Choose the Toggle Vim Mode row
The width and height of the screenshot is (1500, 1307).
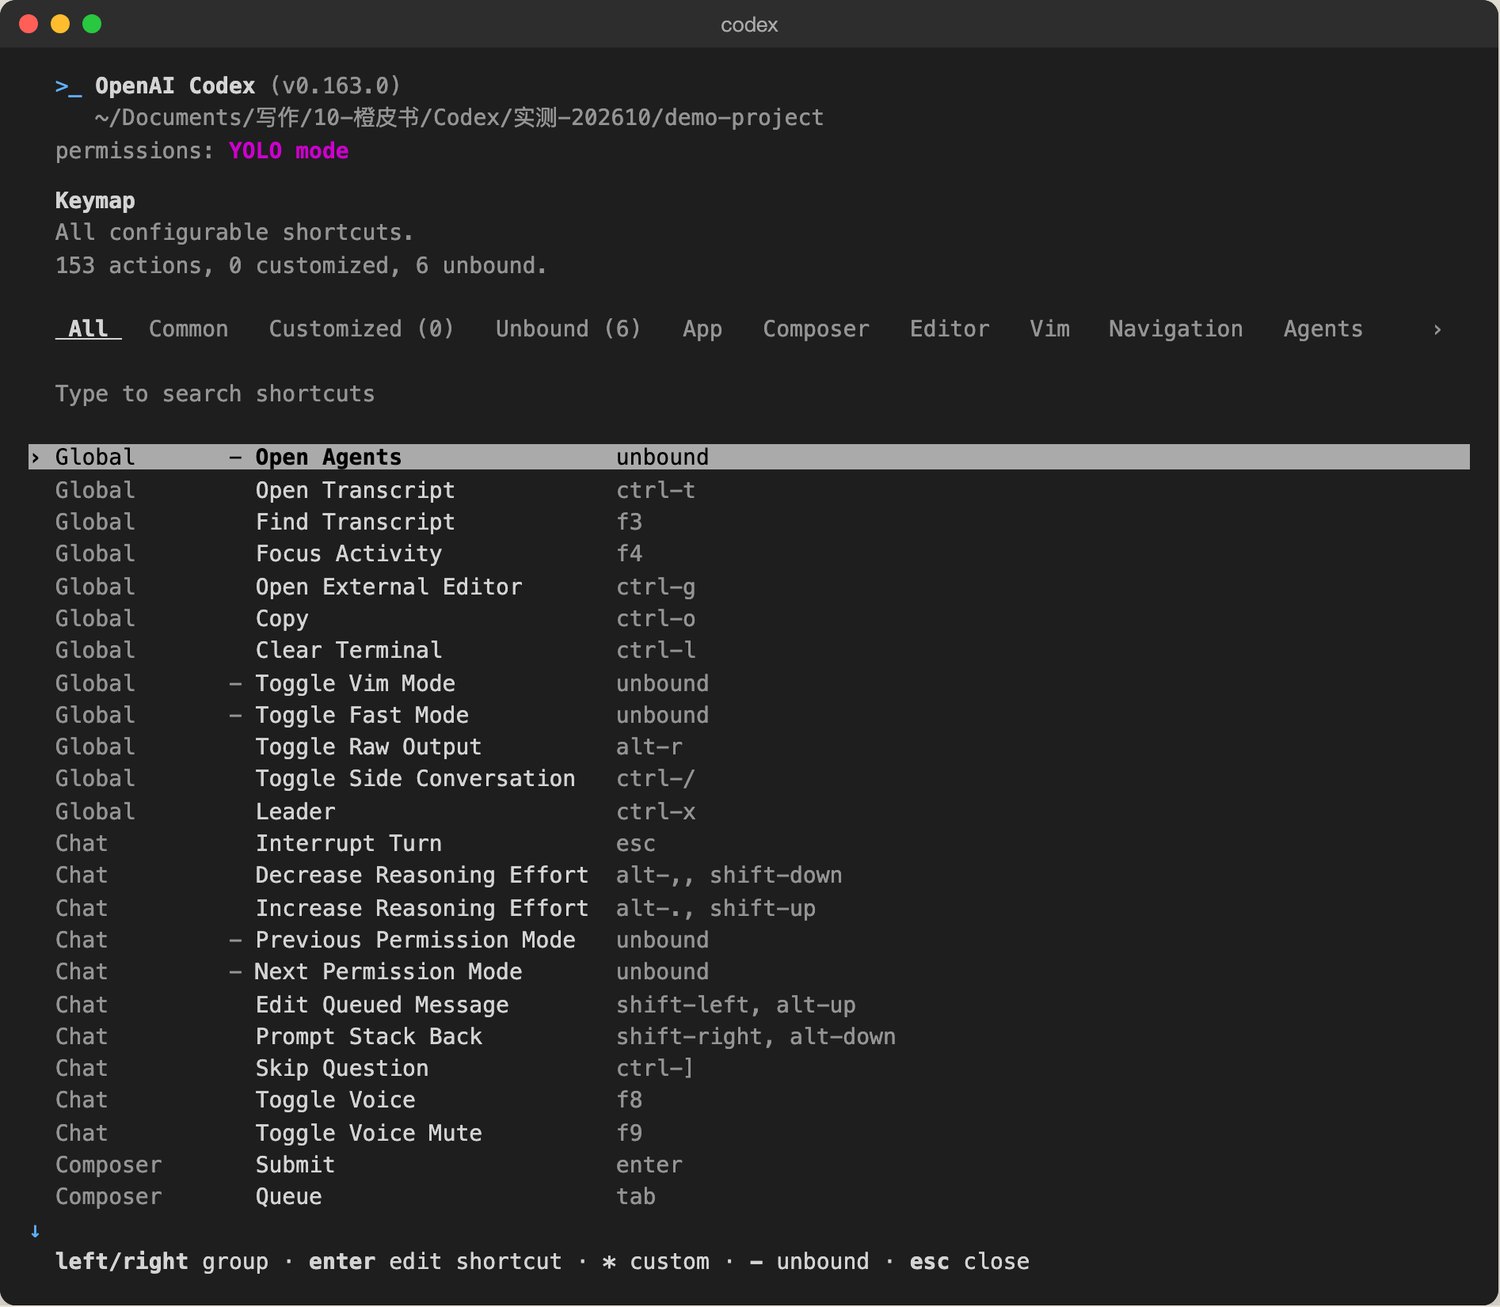point(749,684)
